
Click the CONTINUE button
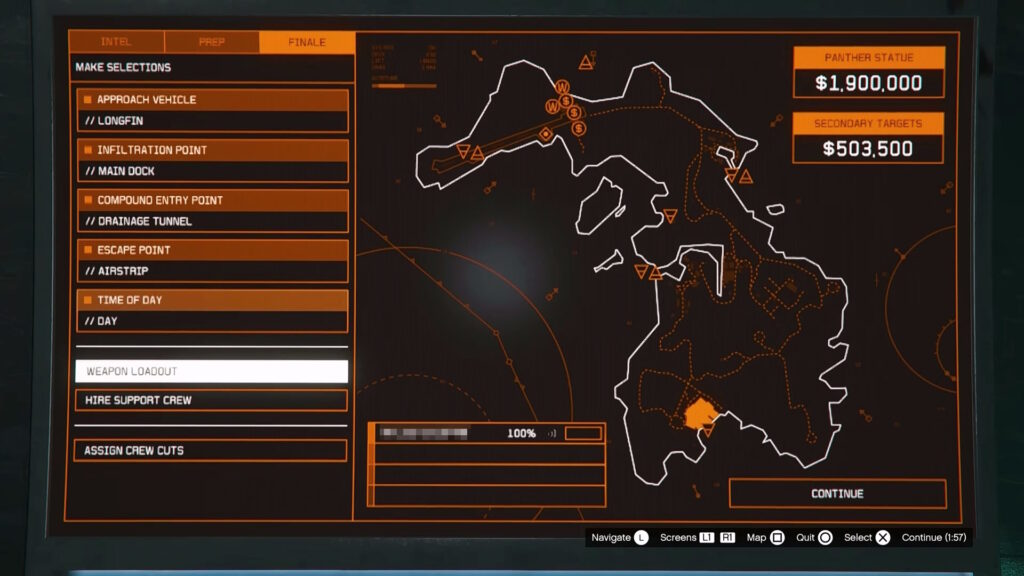click(837, 494)
